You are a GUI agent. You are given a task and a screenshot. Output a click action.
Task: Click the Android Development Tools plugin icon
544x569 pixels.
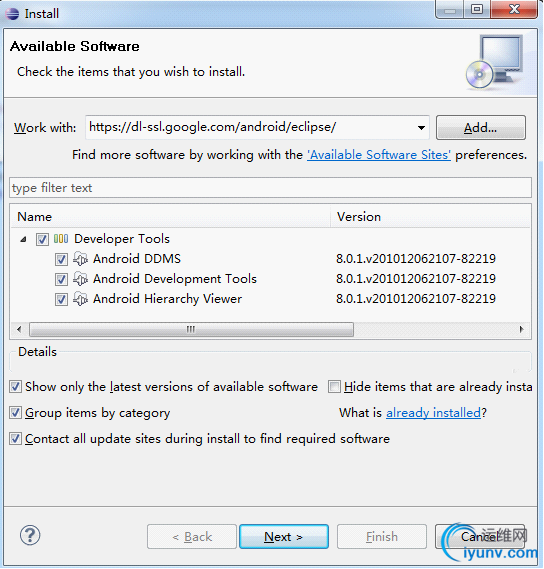pyautogui.click(x=81, y=279)
